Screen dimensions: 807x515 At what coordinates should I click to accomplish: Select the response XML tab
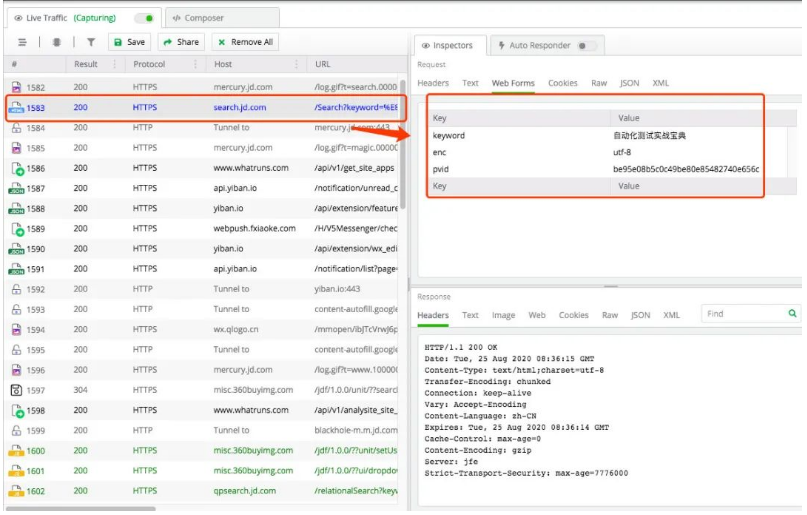coord(671,315)
